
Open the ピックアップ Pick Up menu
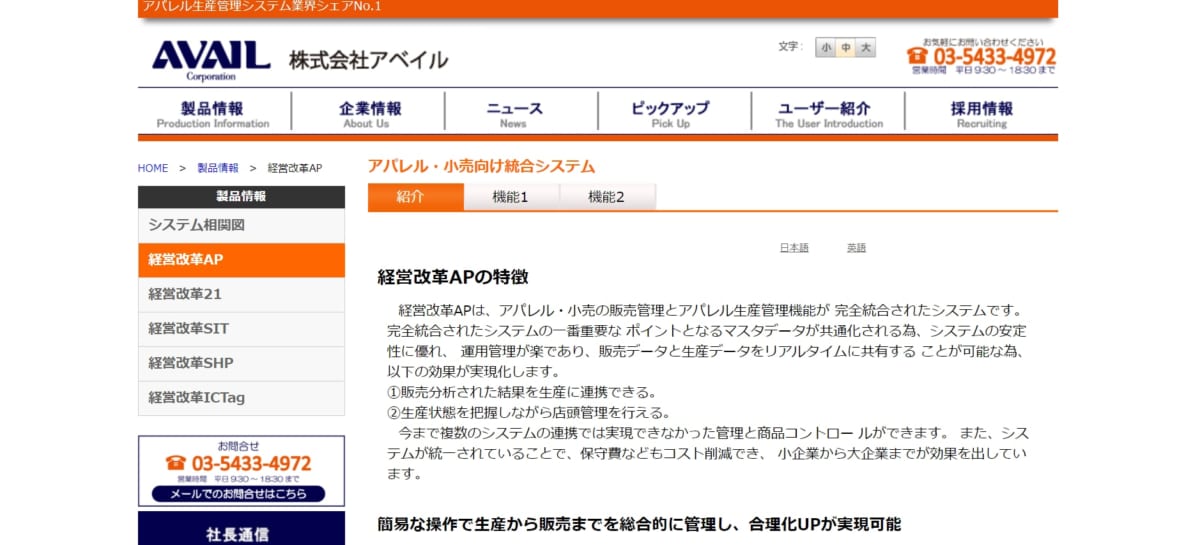click(673, 113)
